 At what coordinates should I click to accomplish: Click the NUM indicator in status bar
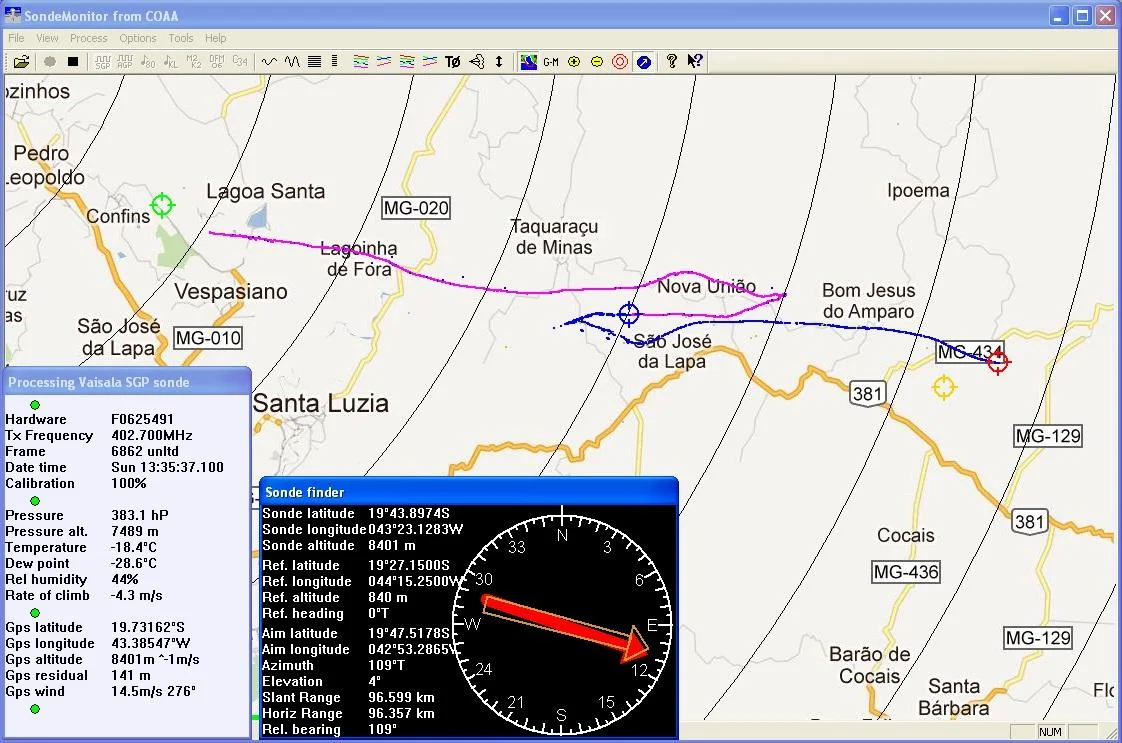point(1050,732)
